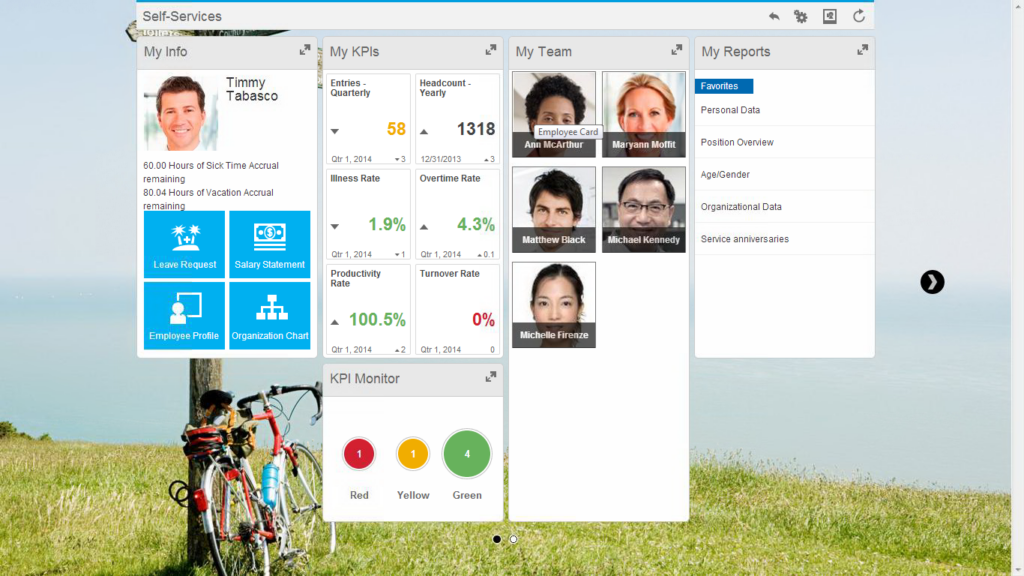1024x576 pixels.
Task: Select the second page indicator dot
Action: (x=513, y=539)
